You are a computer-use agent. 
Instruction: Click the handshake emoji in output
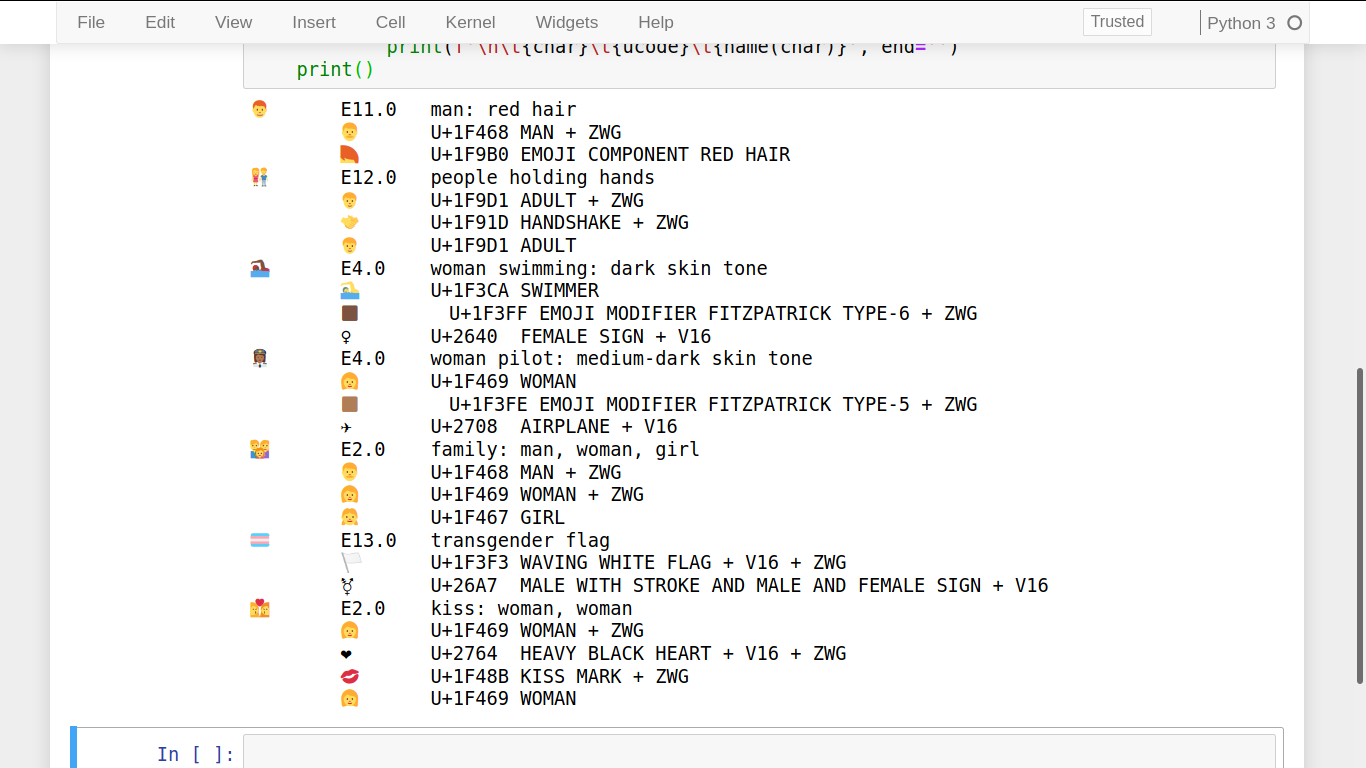pyautogui.click(x=349, y=223)
